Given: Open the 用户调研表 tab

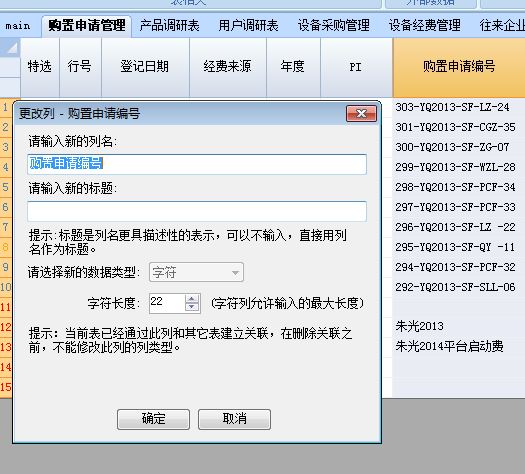Looking at the screenshot, I should (x=248, y=26).
